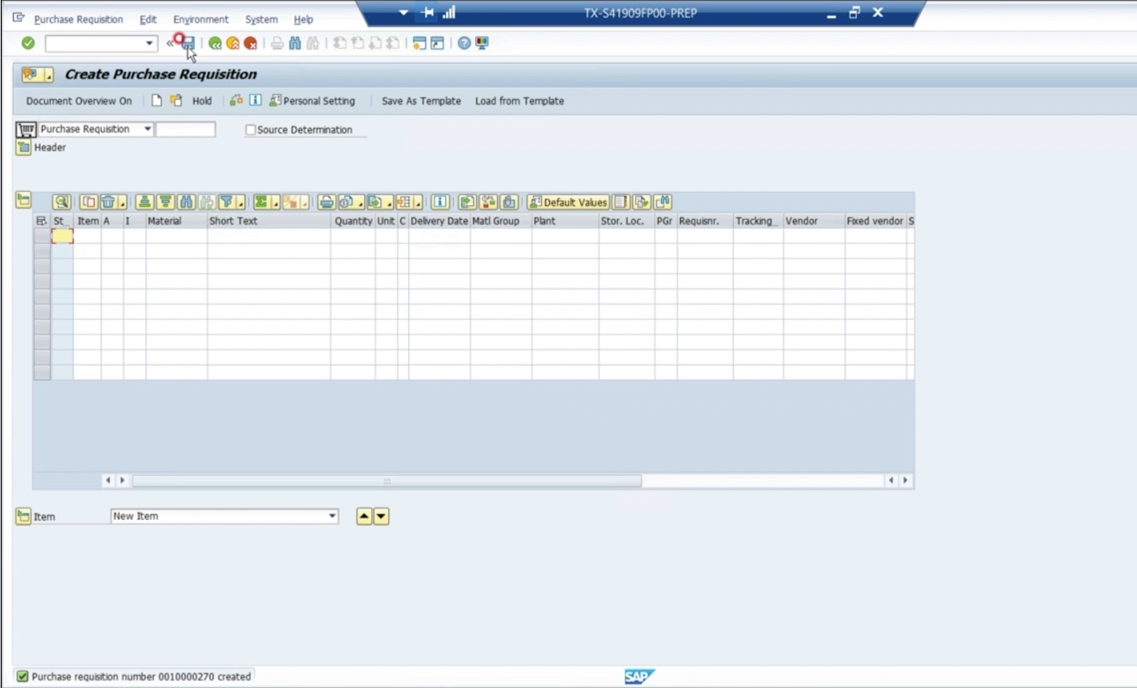Open the Purchase Requisition menu
The image size is (1137, 688).
pos(78,20)
